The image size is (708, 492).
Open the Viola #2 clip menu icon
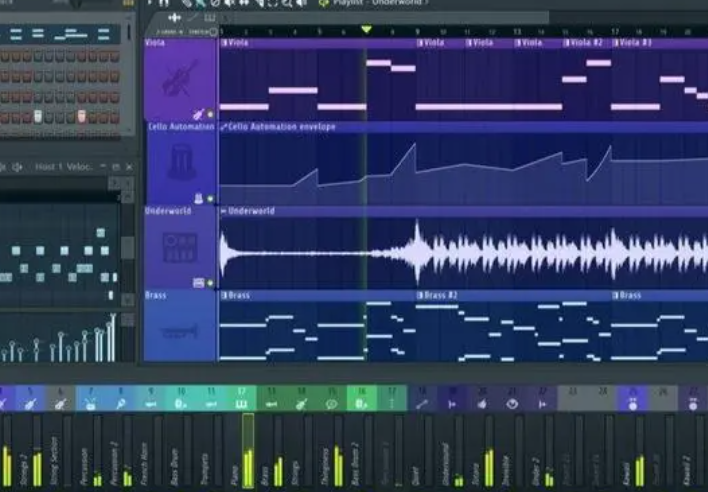click(567, 43)
